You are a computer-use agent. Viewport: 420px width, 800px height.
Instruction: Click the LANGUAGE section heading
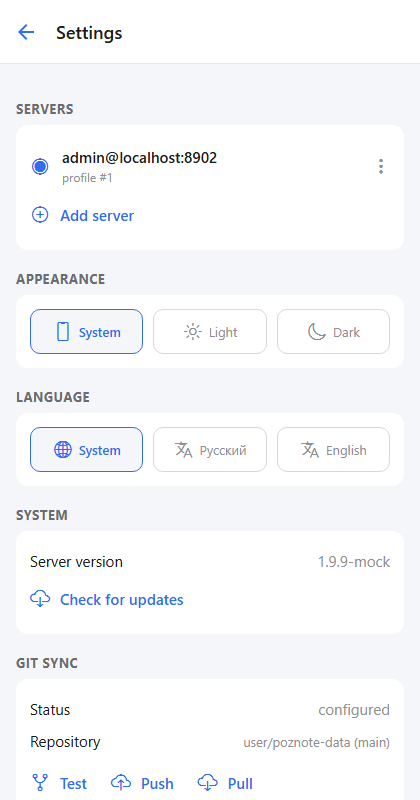coord(53,397)
